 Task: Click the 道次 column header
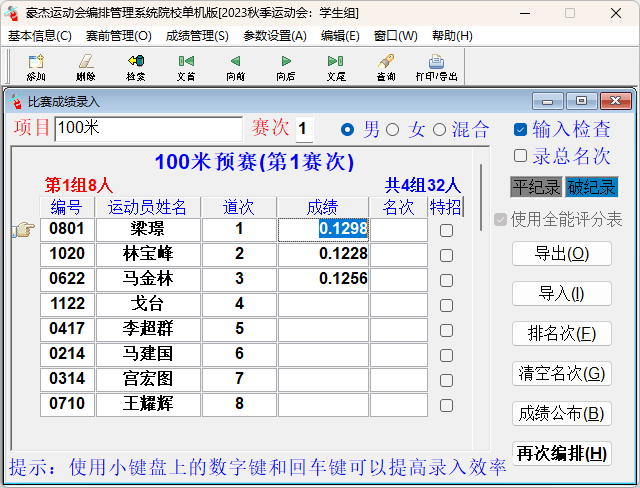(239, 207)
